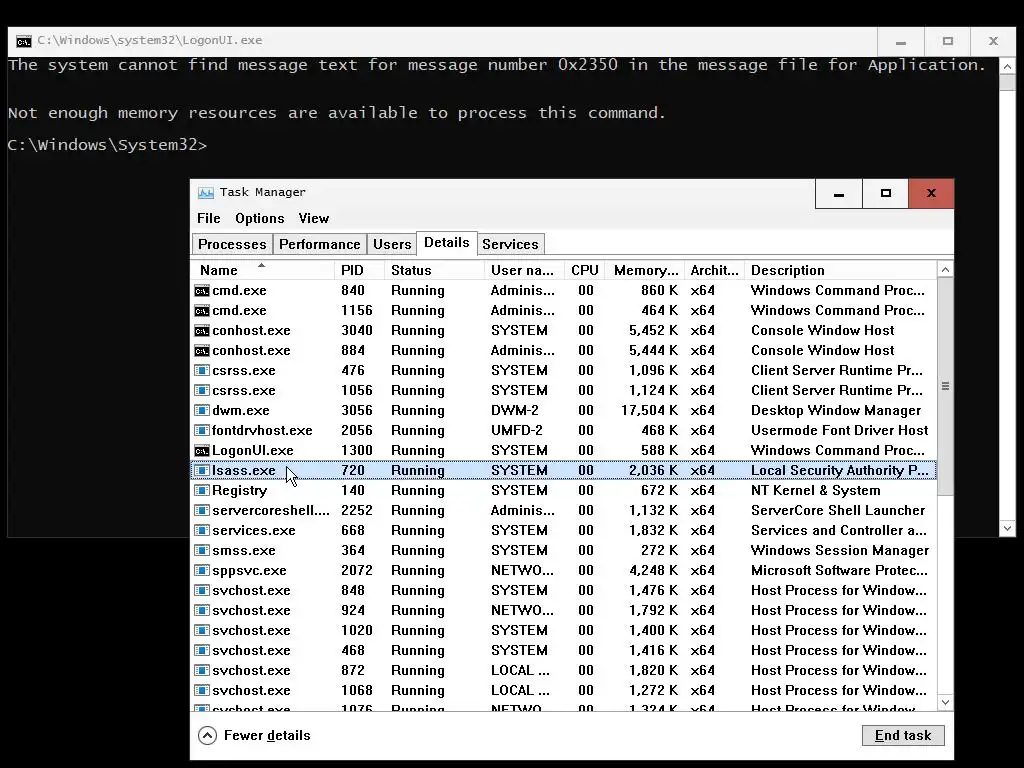
Task: Switch to the Users tab
Action: (x=392, y=244)
